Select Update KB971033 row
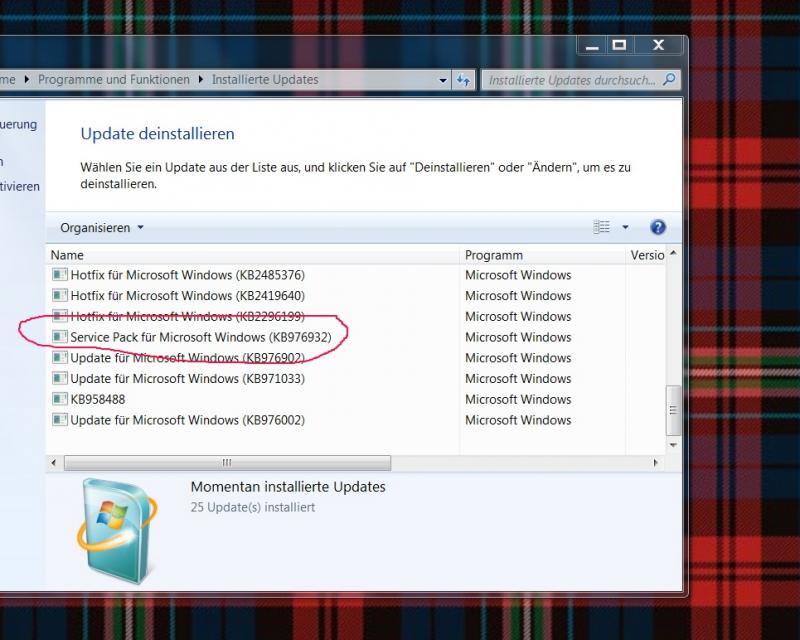The width and height of the screenshot is (800, 640). [x=357, y=379]
